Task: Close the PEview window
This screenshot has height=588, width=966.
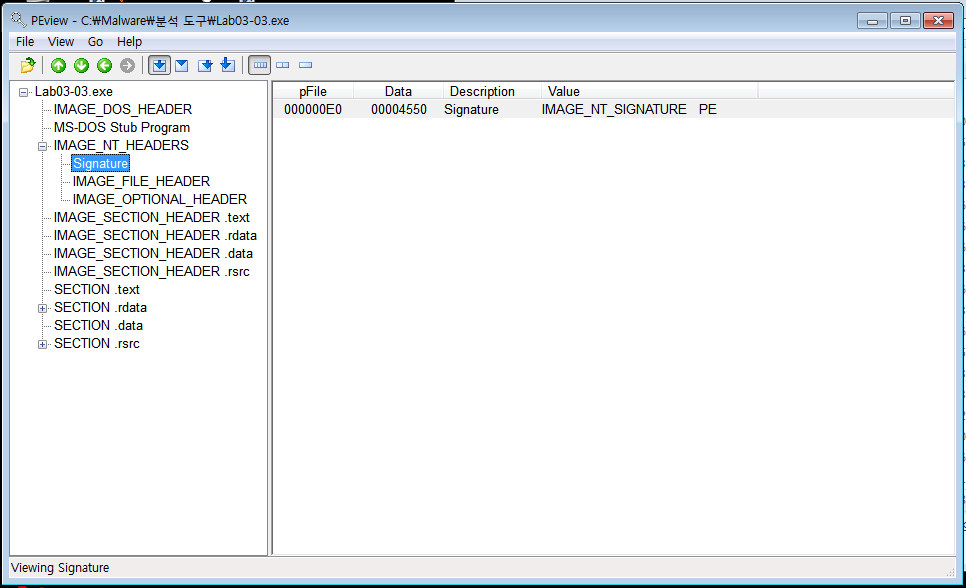Action: 938,21
